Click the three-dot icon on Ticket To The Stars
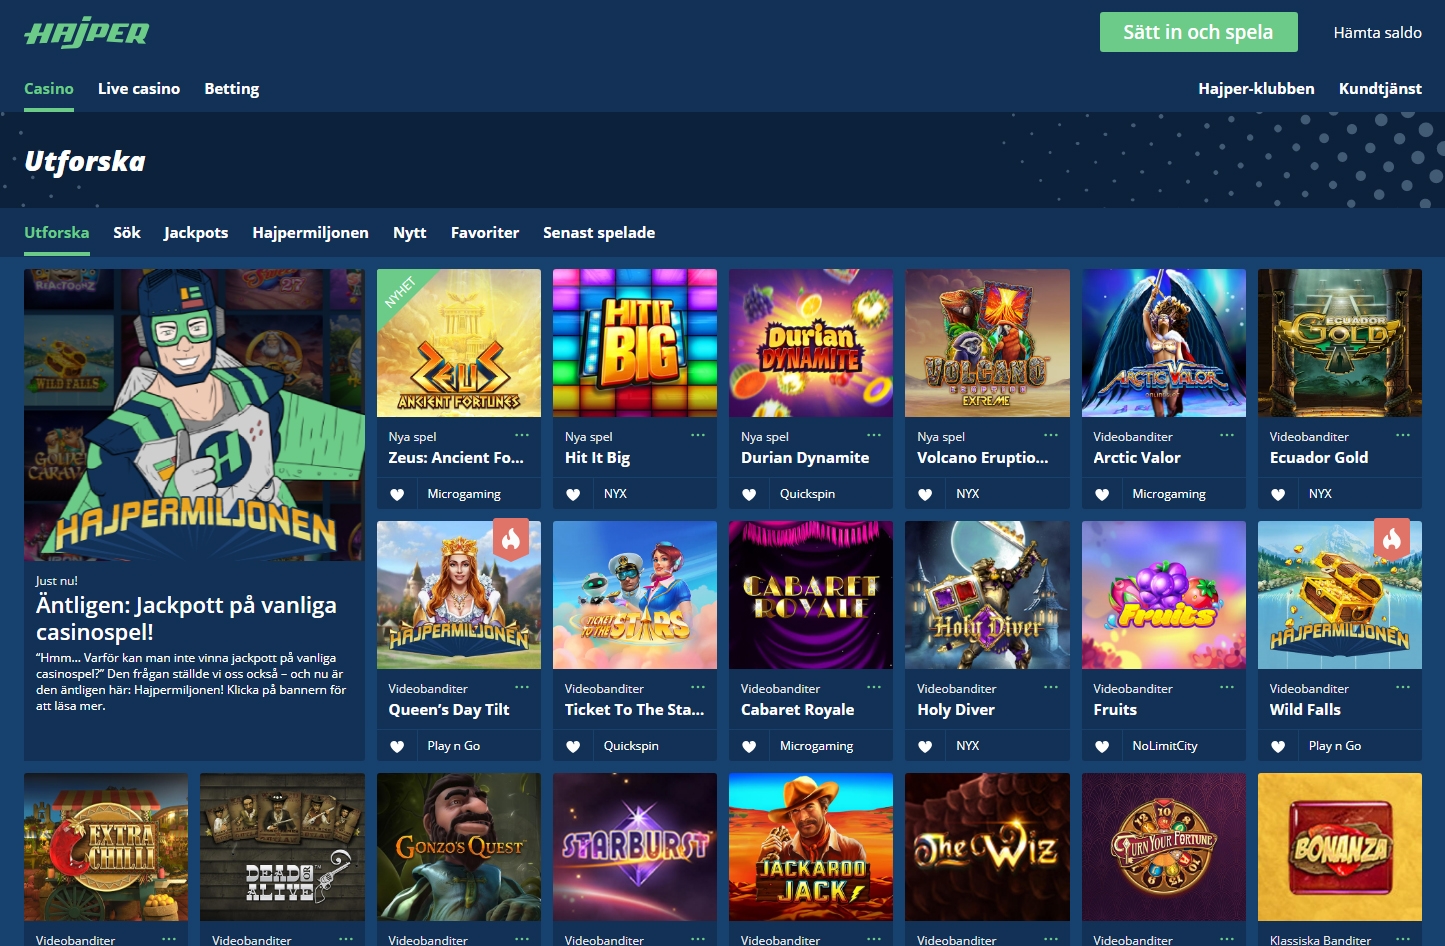Screen dimensions: 1445x946 698,687
